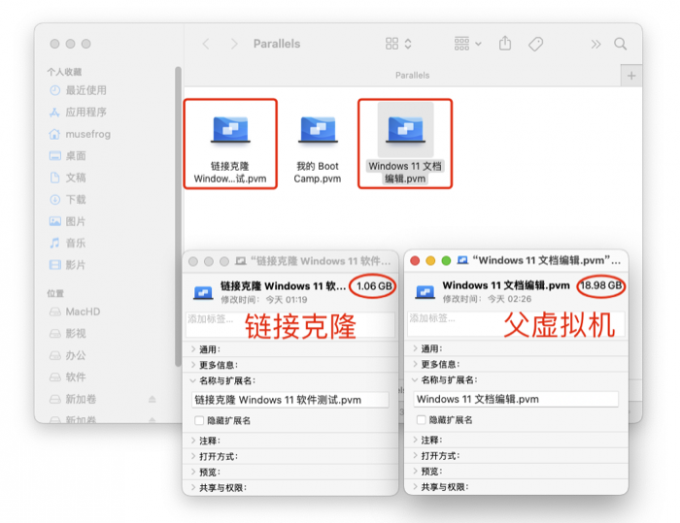Go forward in Finder navigation

(234, 44)
